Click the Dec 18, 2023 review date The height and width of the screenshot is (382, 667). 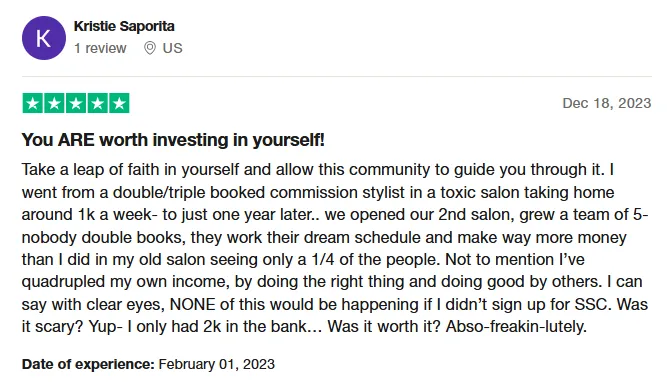click(607, 103)
